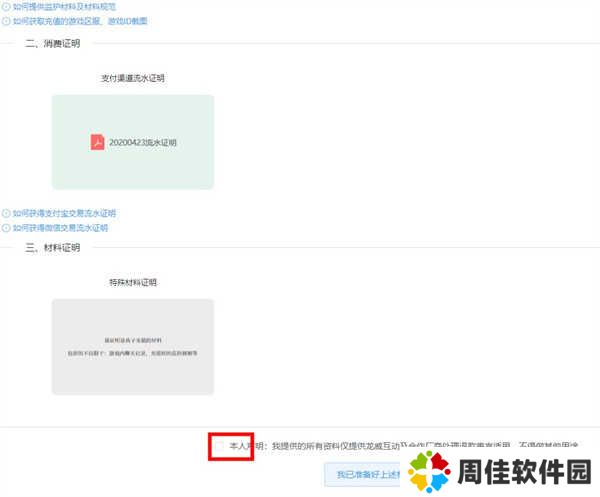Click the 二、消费证明 section heading
The height and width of the screenshot is (497, 600).
[53, 44]
